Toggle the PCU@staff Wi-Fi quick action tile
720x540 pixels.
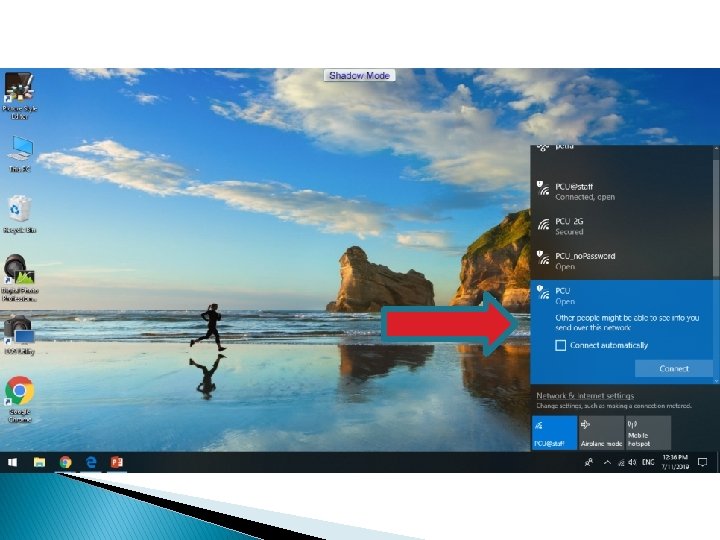(x=554, y=433)
